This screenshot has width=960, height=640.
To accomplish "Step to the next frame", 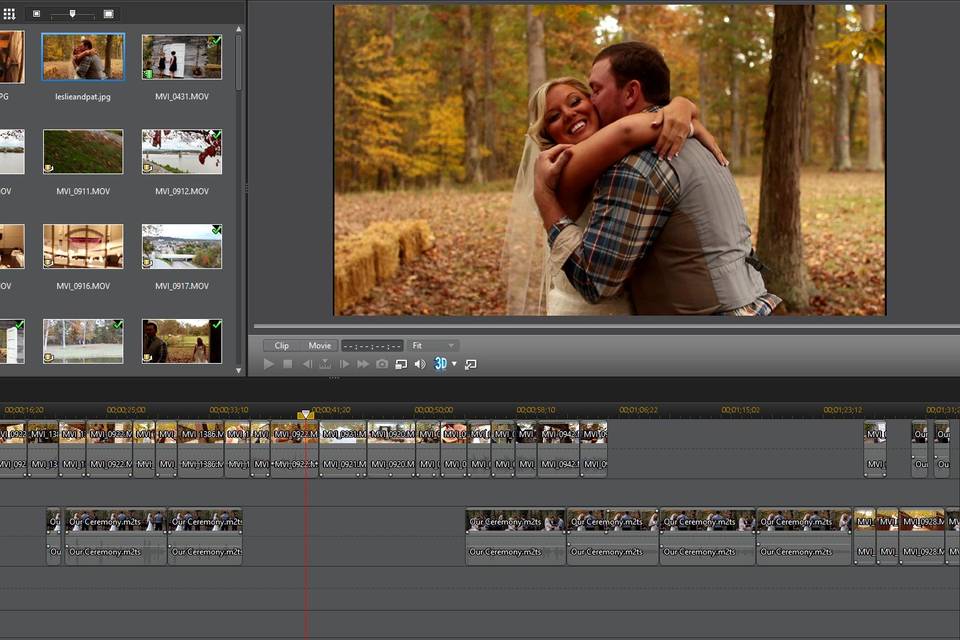I will (x=344, y=364).
